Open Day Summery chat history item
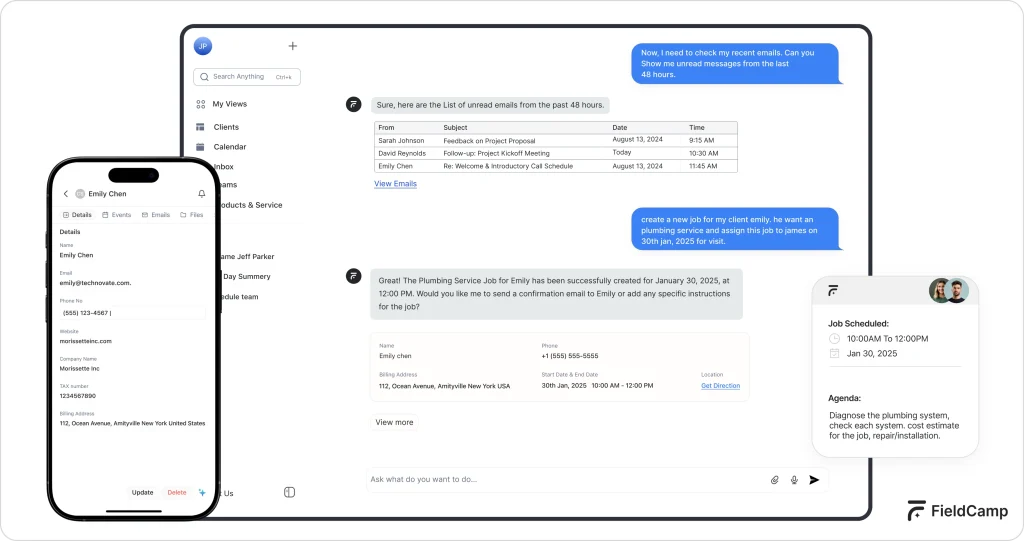Screen dimensions: 1024x541 click(246, 276)
